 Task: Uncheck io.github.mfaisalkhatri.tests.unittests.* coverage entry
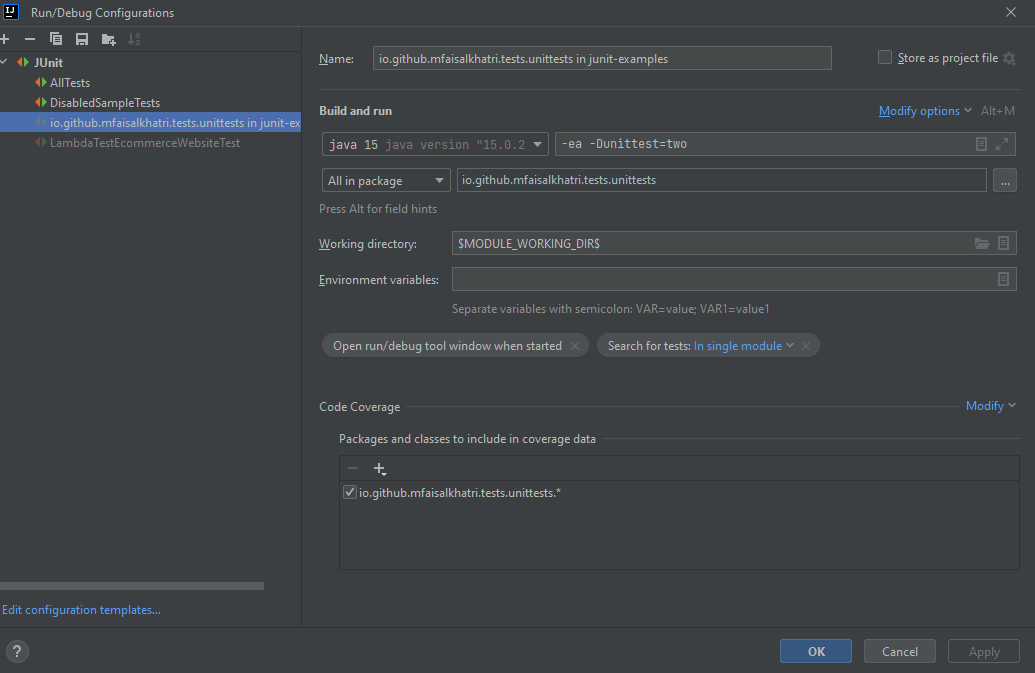pos(349,492)
